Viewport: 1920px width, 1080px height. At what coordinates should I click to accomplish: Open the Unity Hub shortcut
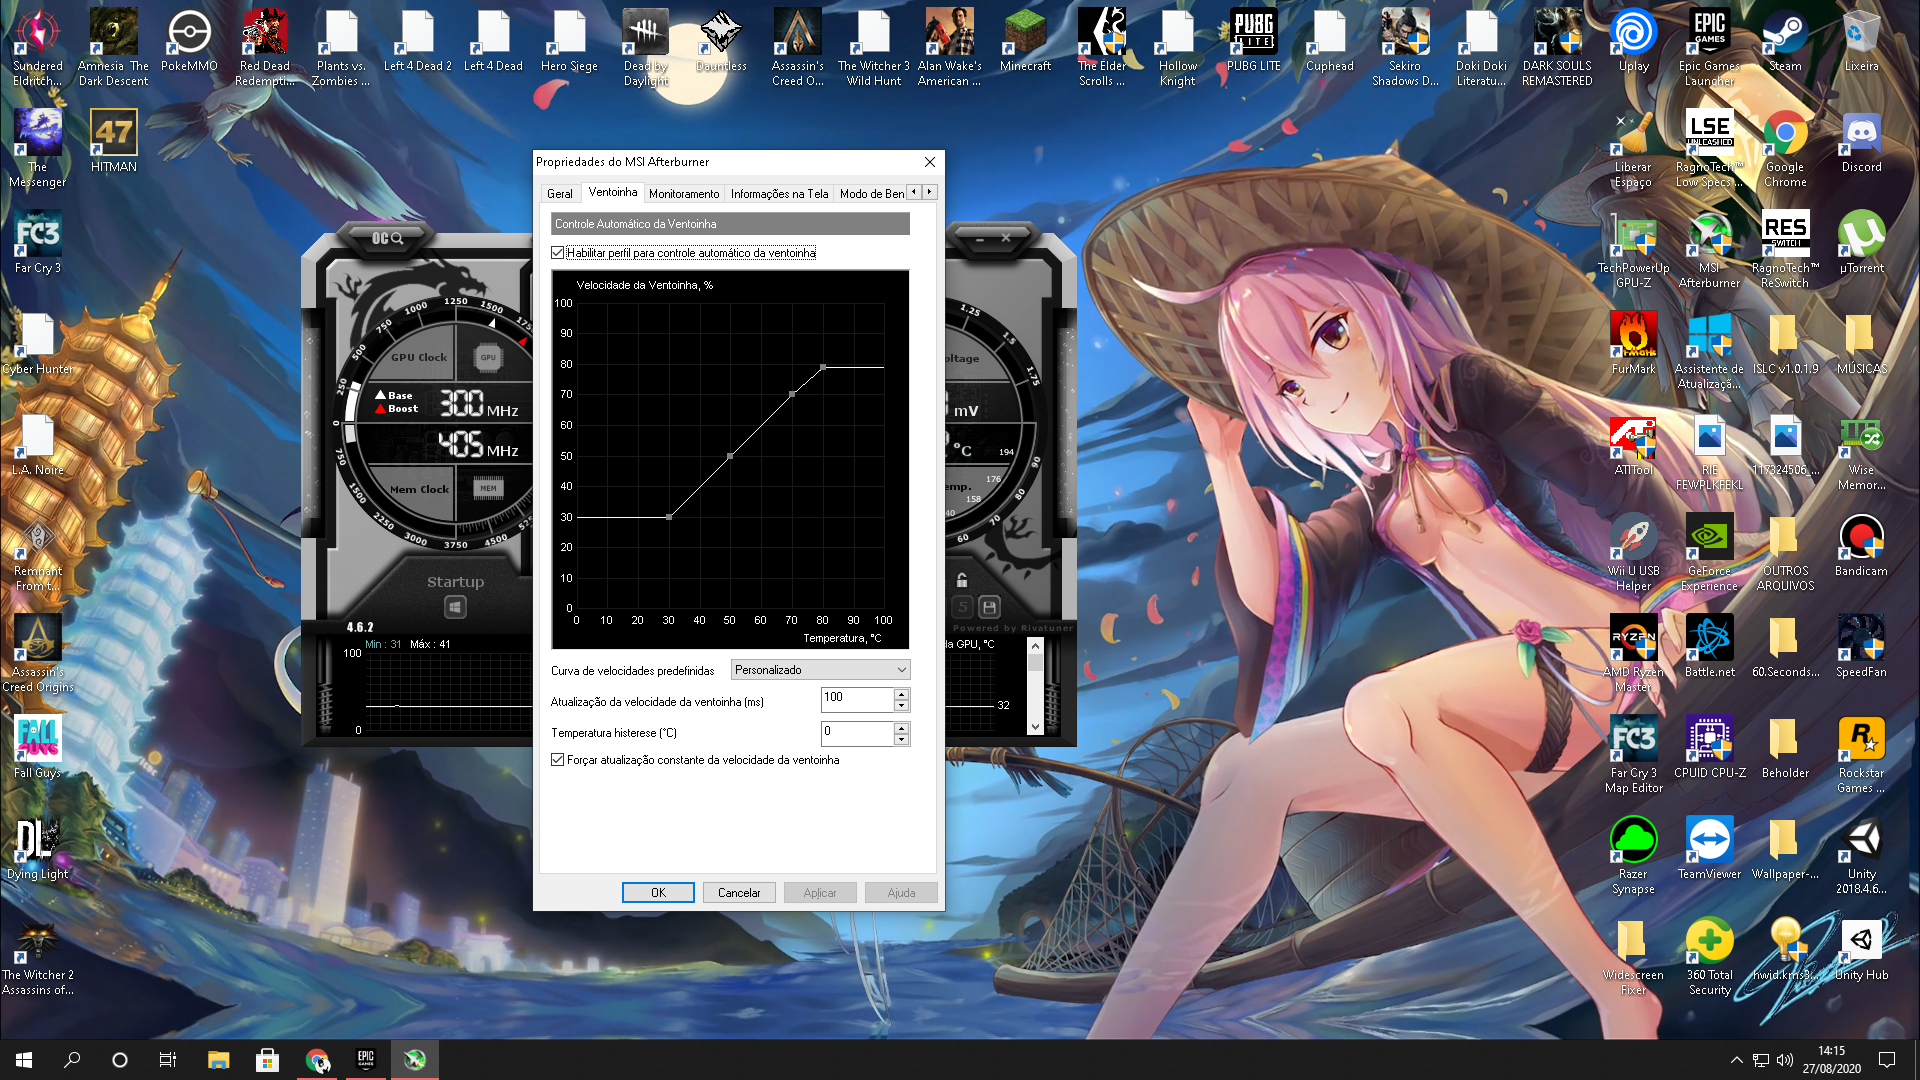click(1861, 951)
